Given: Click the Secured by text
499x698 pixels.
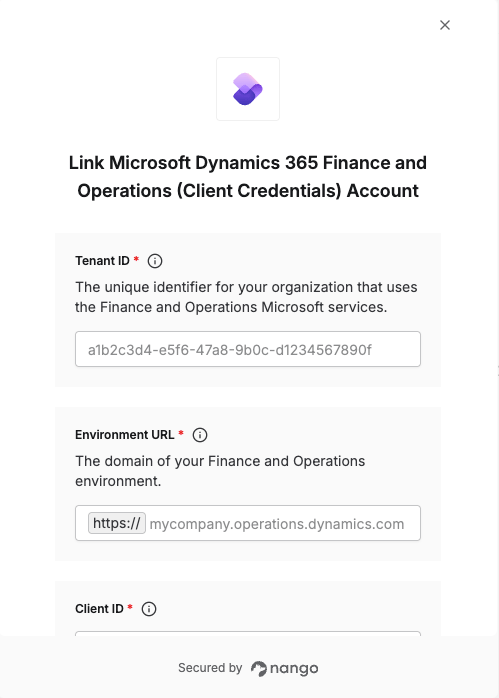Looking at the screenshot, I should point(210,668).
